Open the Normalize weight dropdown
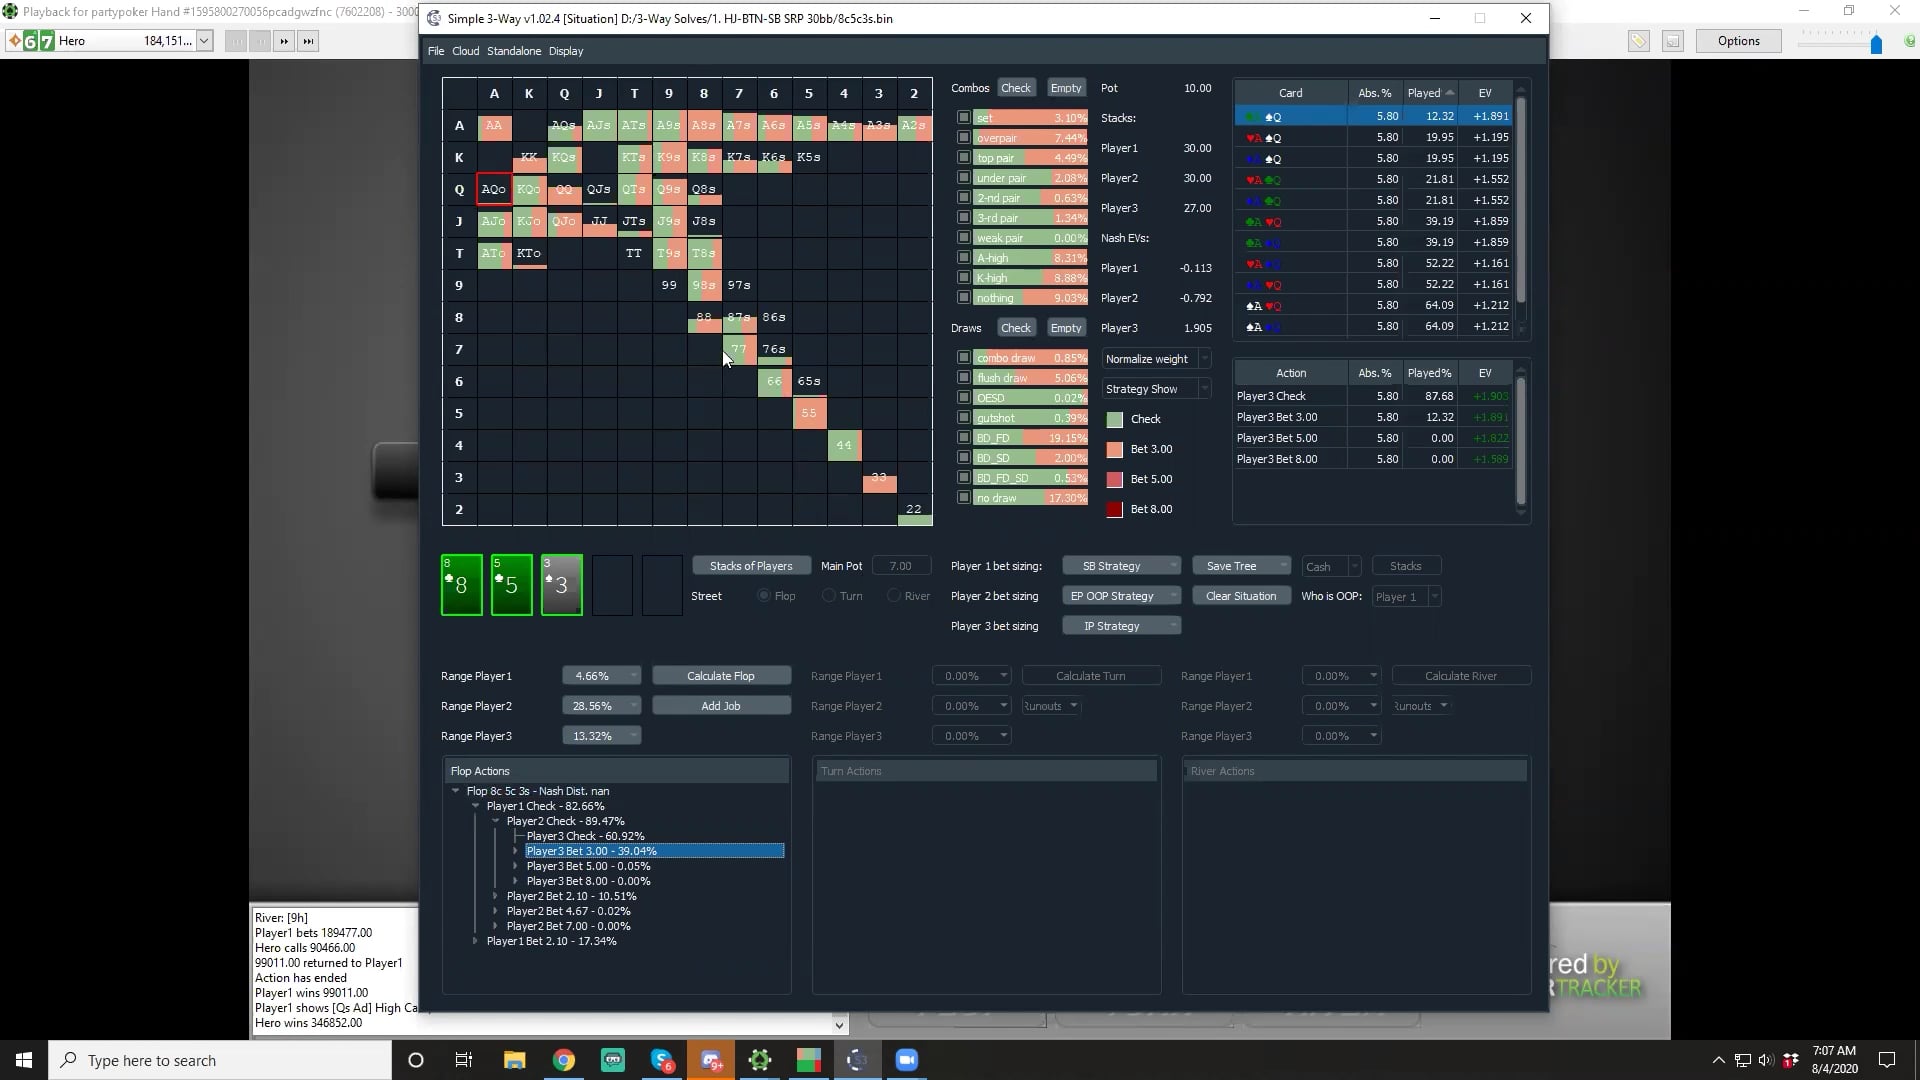1920x1080 pixels. 1156,358
